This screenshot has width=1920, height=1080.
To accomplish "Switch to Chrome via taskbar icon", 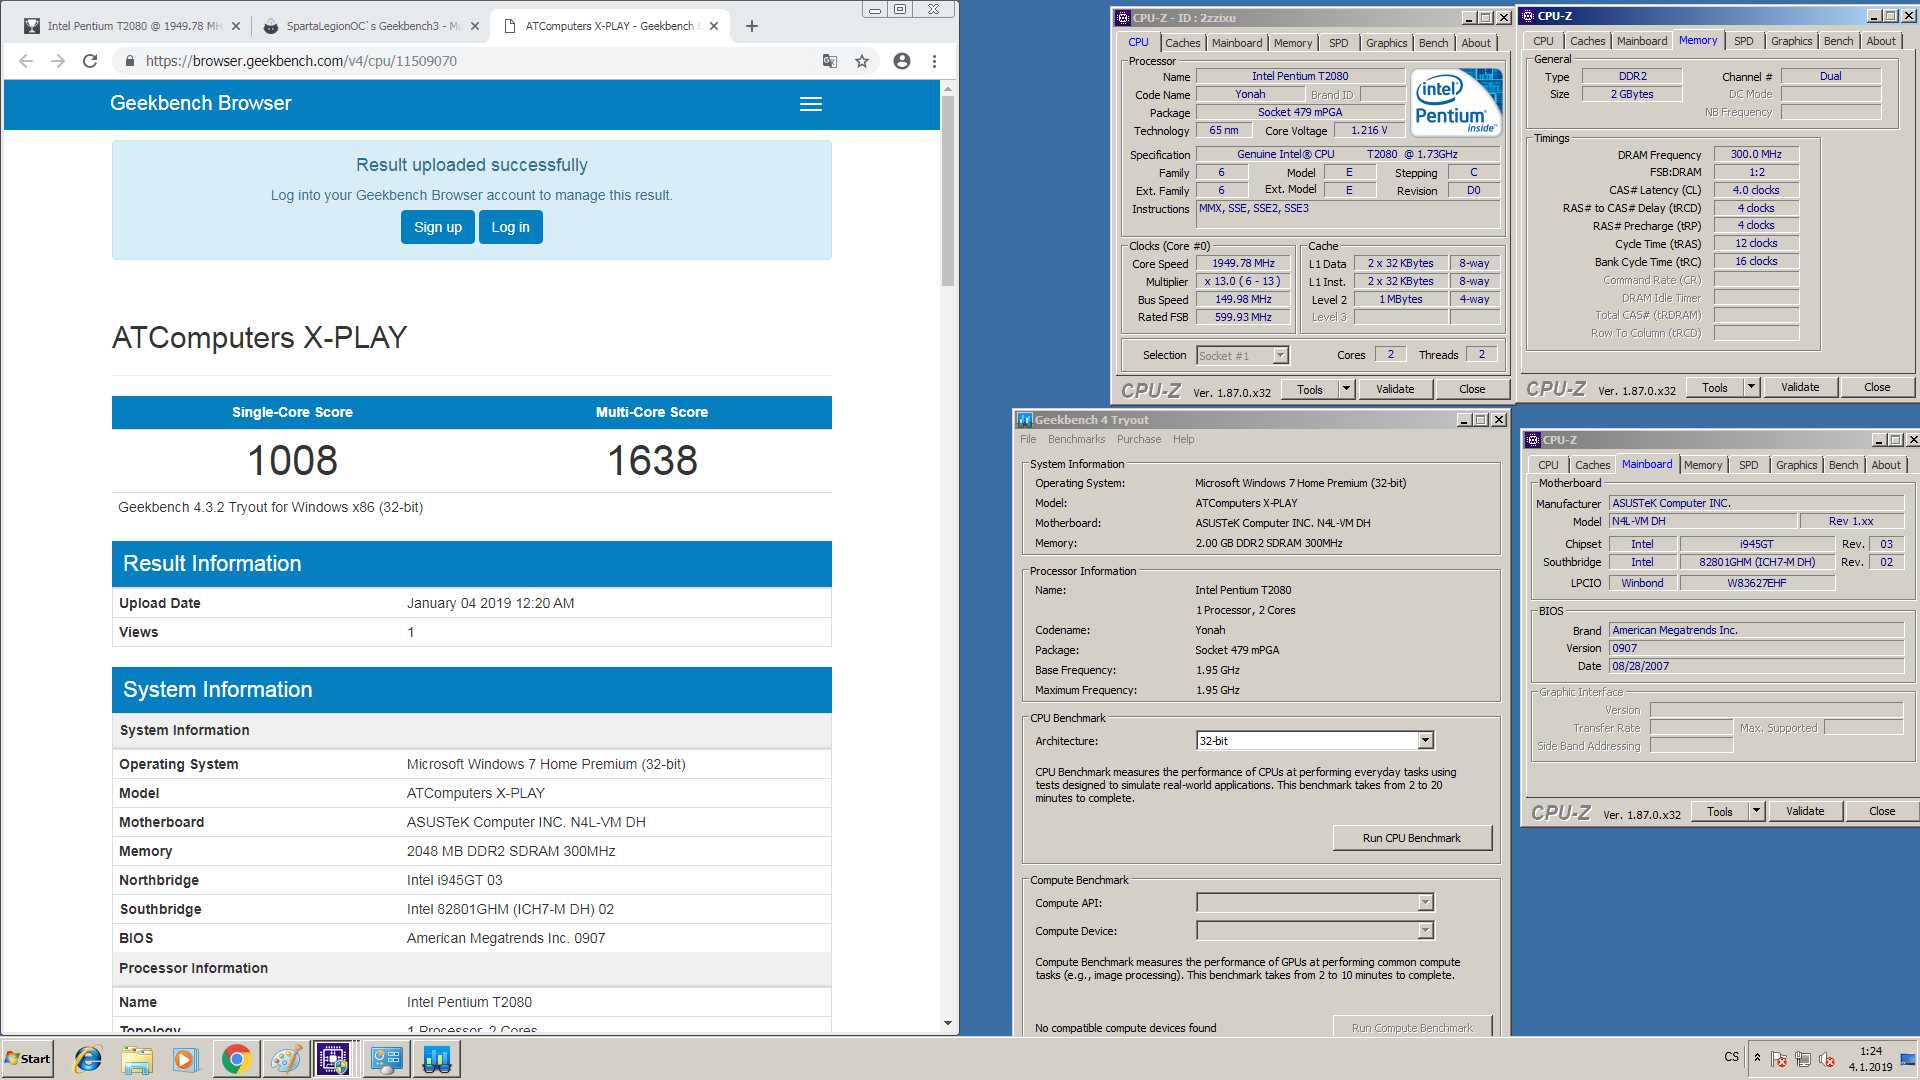I will pos(236,1059).
